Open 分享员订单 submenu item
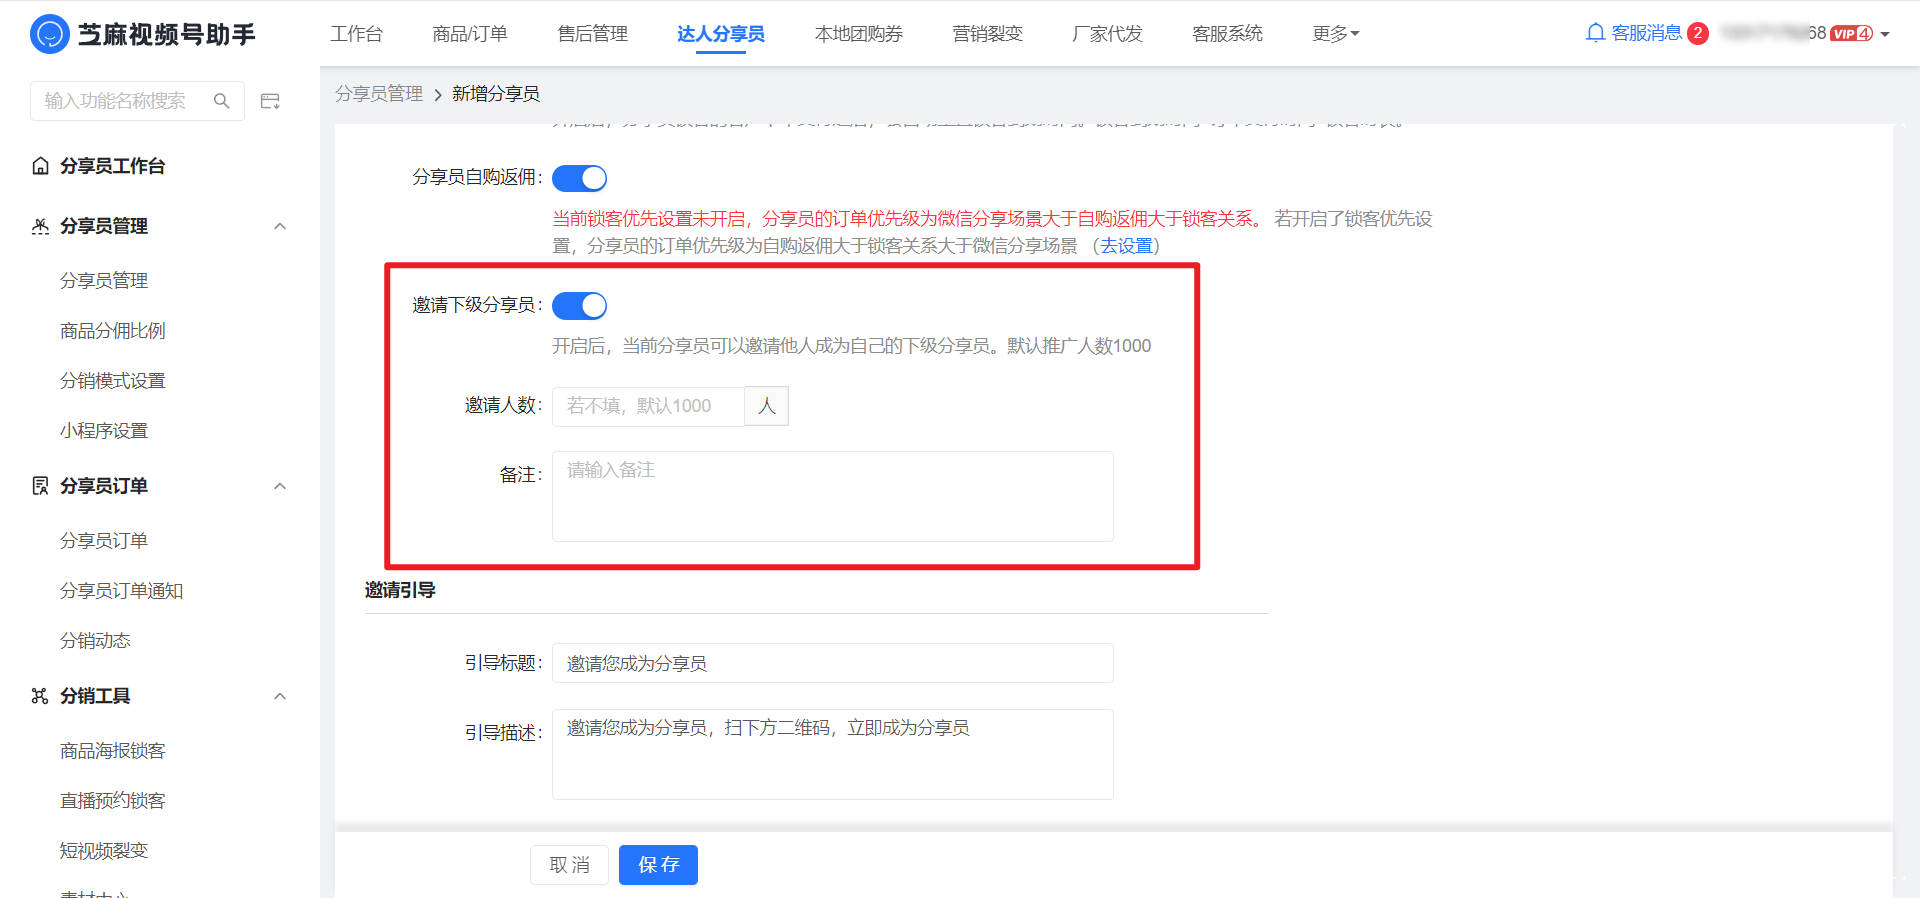1920x898 pixels. tap(104, 541)
